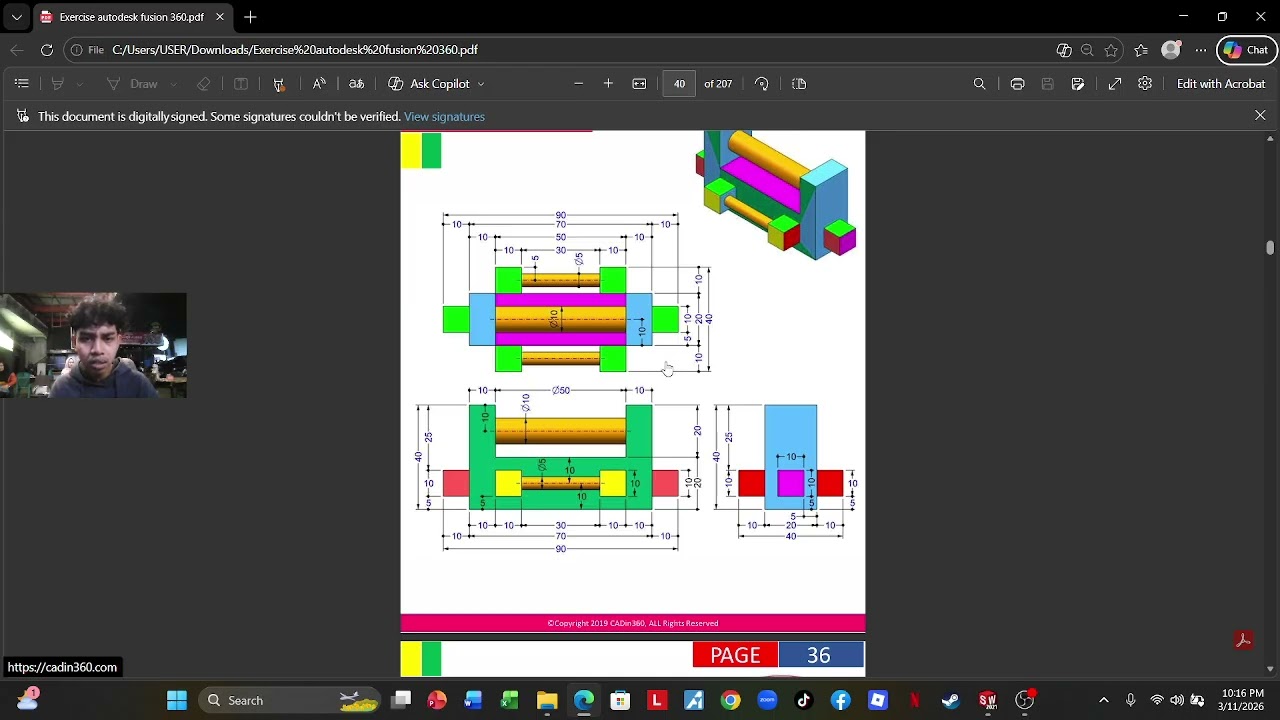
Task: Zoom out with the minus button
Action: (578, 84)
